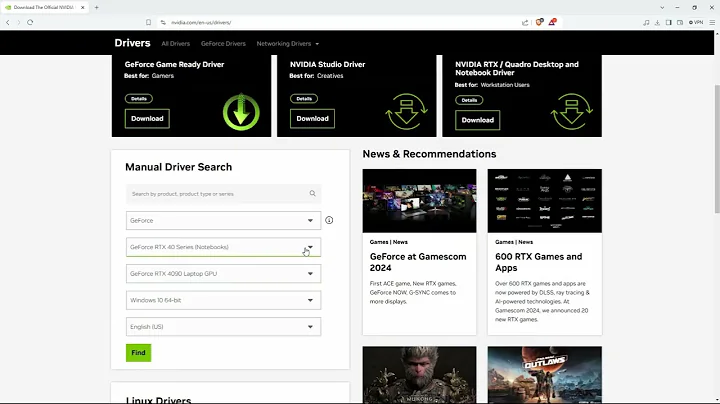Viewport: 720px width, 404px height.
Task: Show browser downloads
Action: coord(658,22)
